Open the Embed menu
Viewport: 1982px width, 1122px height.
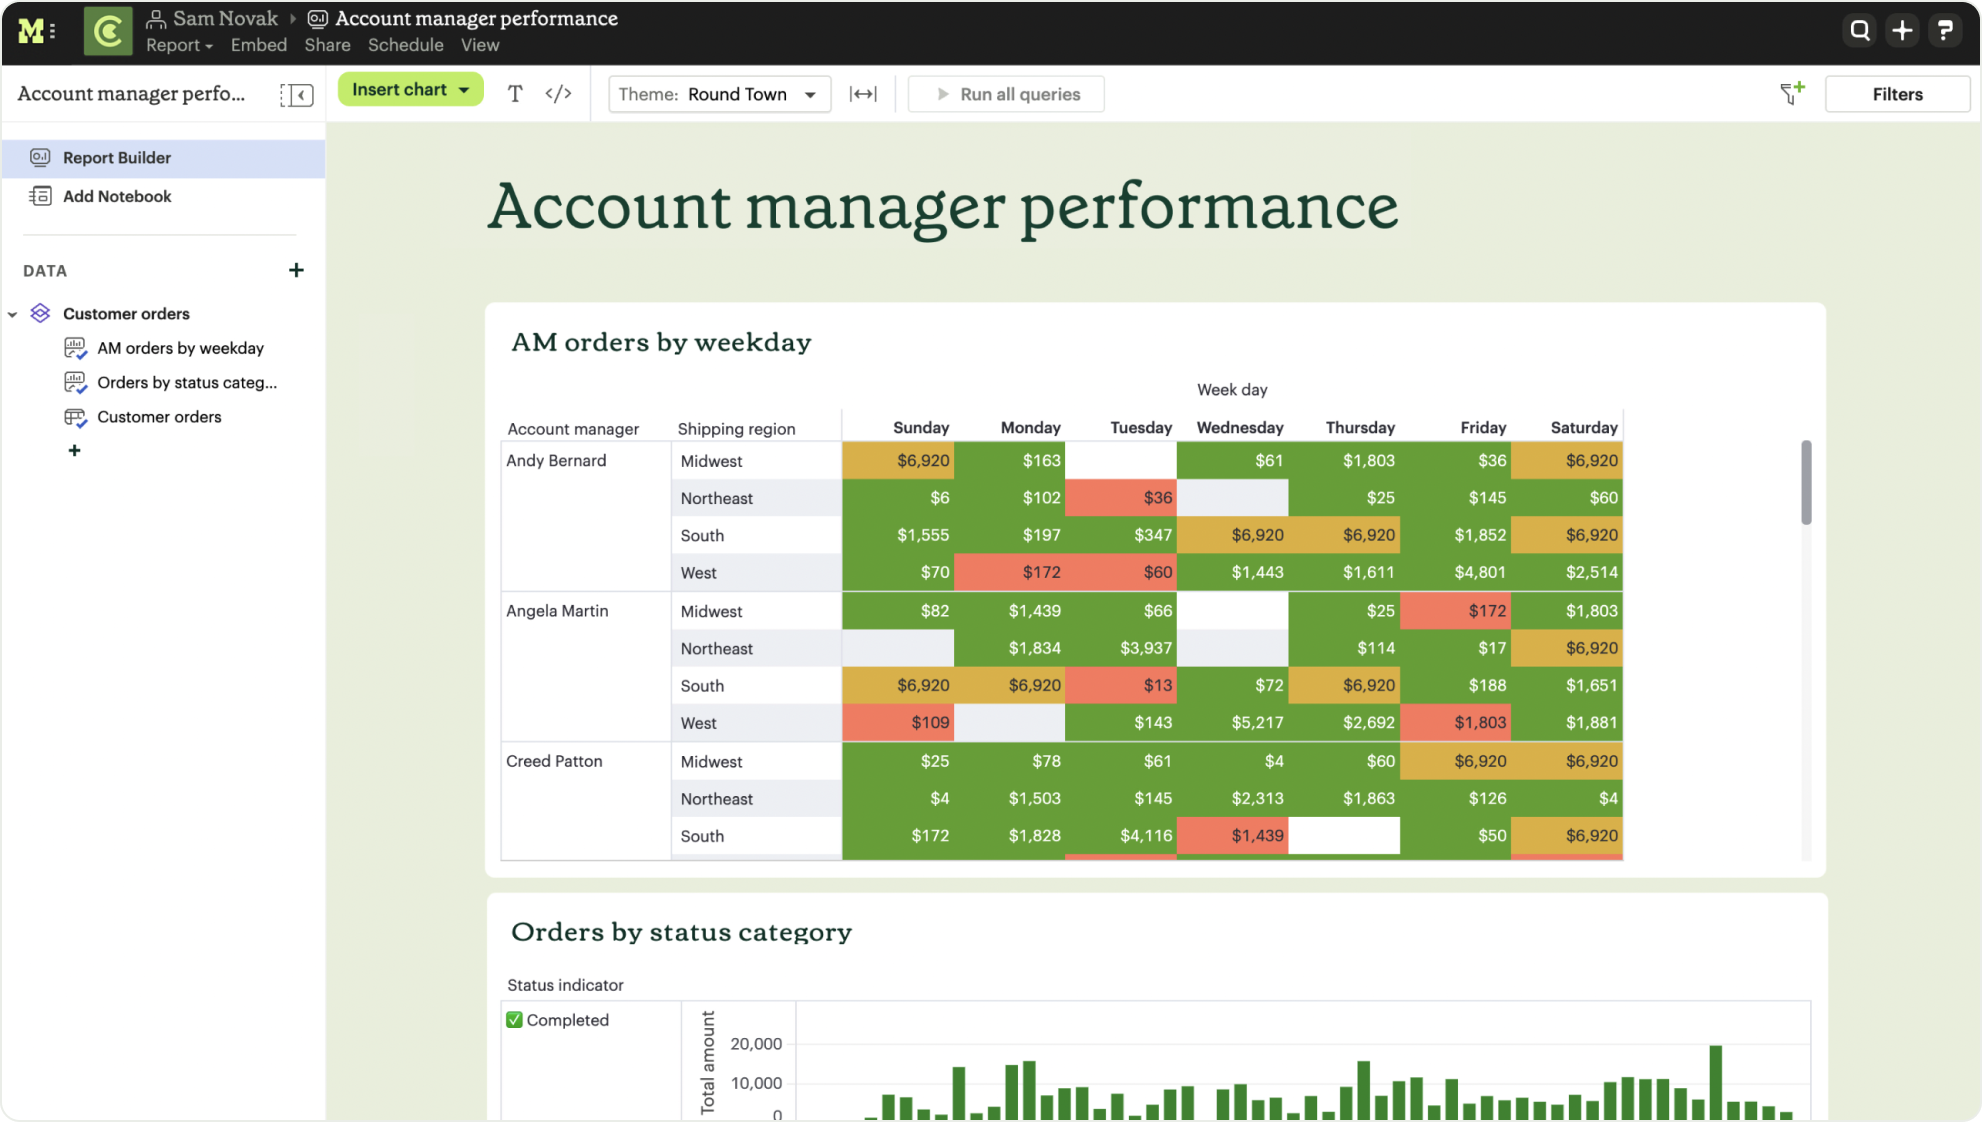pyautogui.click(x=259, y=45)
